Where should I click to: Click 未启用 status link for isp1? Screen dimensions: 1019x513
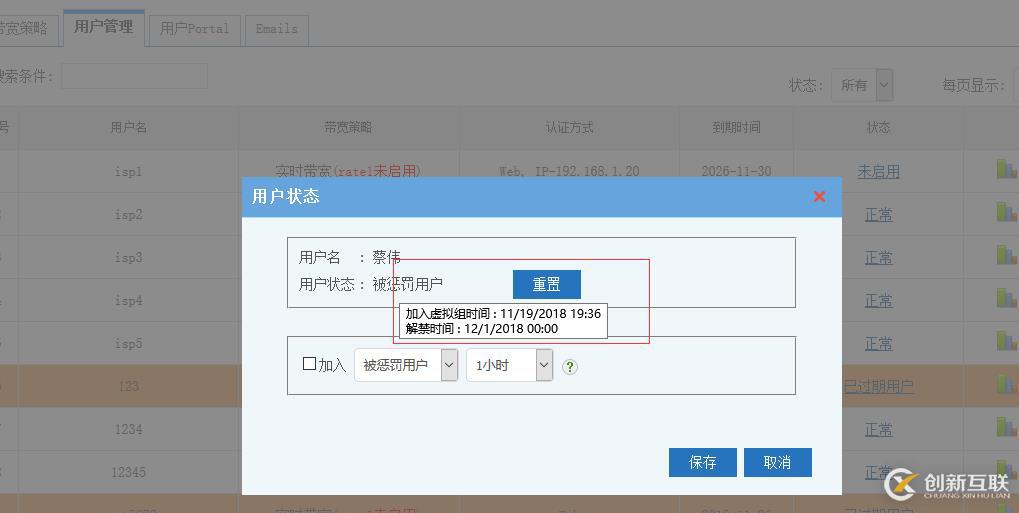click(x=879, y=172)
